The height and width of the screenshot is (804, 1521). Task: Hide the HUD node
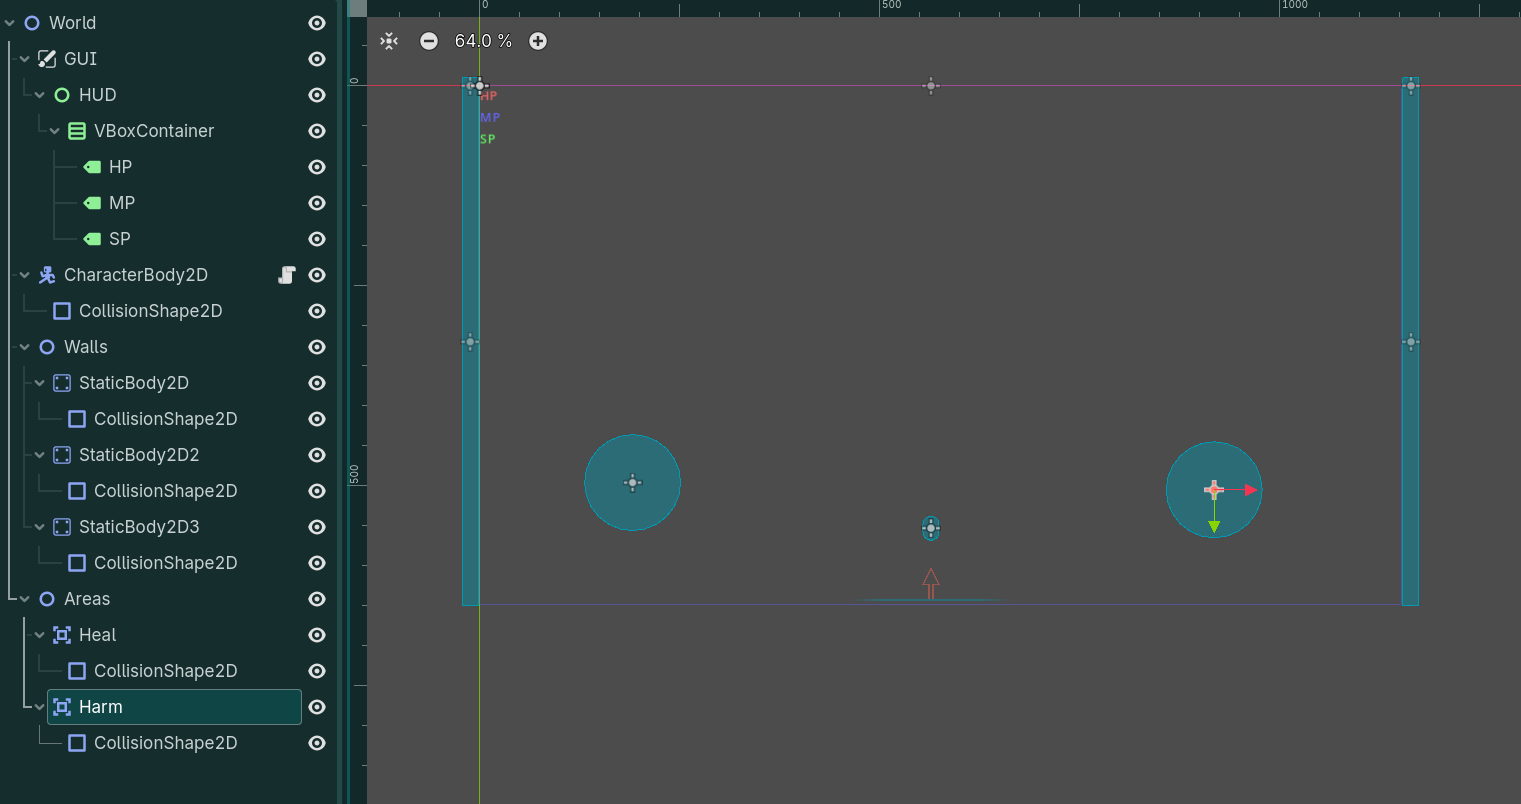pos(317,95)
